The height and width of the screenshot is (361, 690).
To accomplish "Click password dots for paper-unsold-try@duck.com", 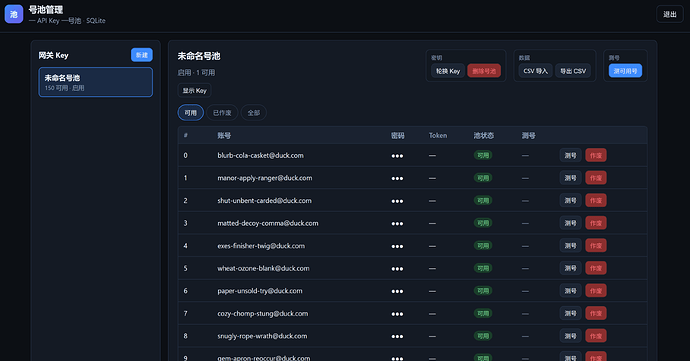I will [397, 291].
